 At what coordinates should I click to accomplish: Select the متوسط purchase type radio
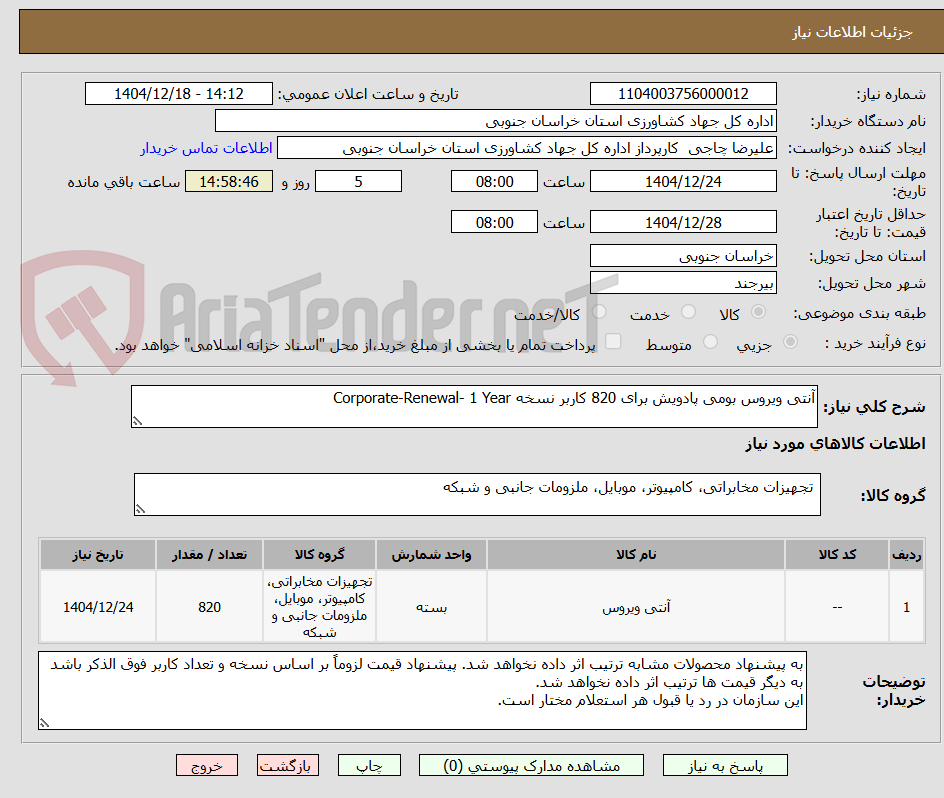click(710, 342)
